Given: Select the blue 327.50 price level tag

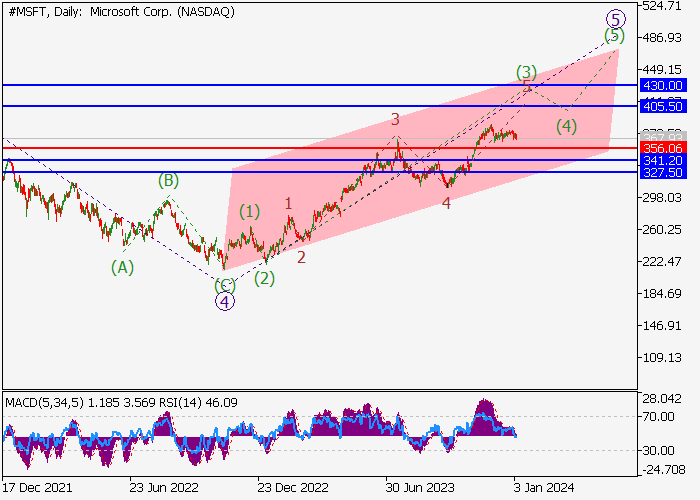Looking at the screenshot, I should click(663, 173).
